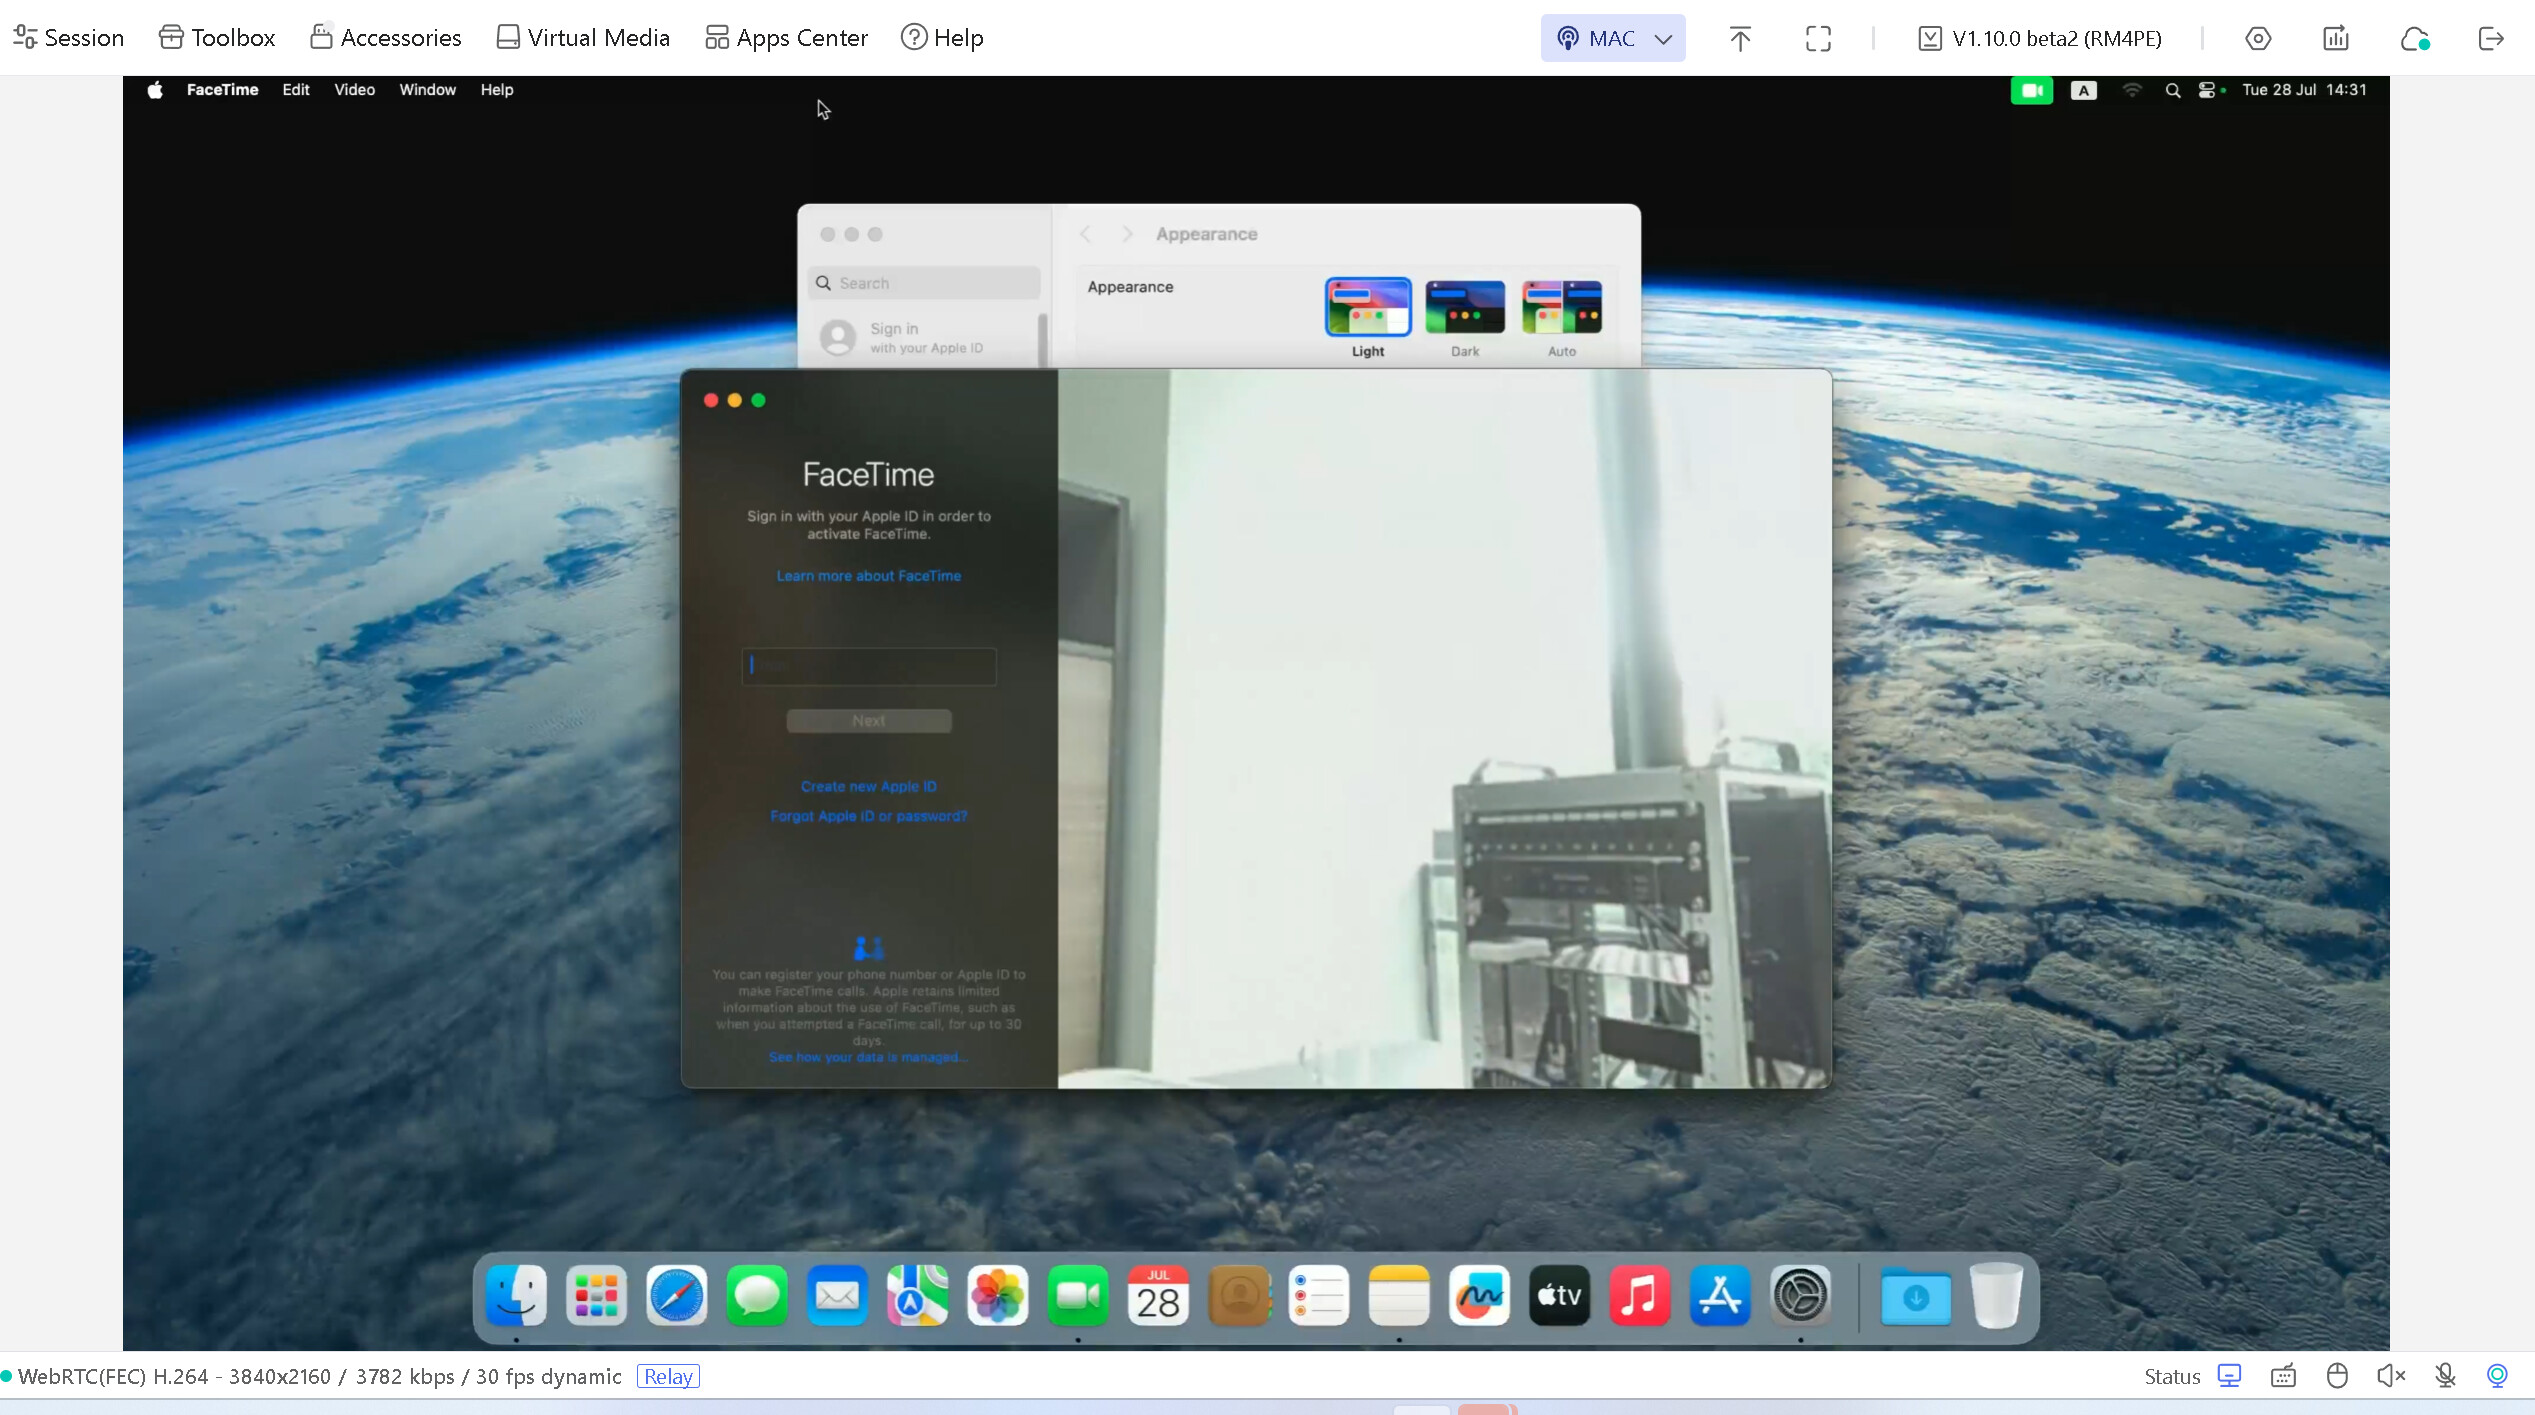Open the Video menu in the Mac menu bar
Image resolution: width=2535 pixels, height=1415 pixels.
tap(355, 90)
